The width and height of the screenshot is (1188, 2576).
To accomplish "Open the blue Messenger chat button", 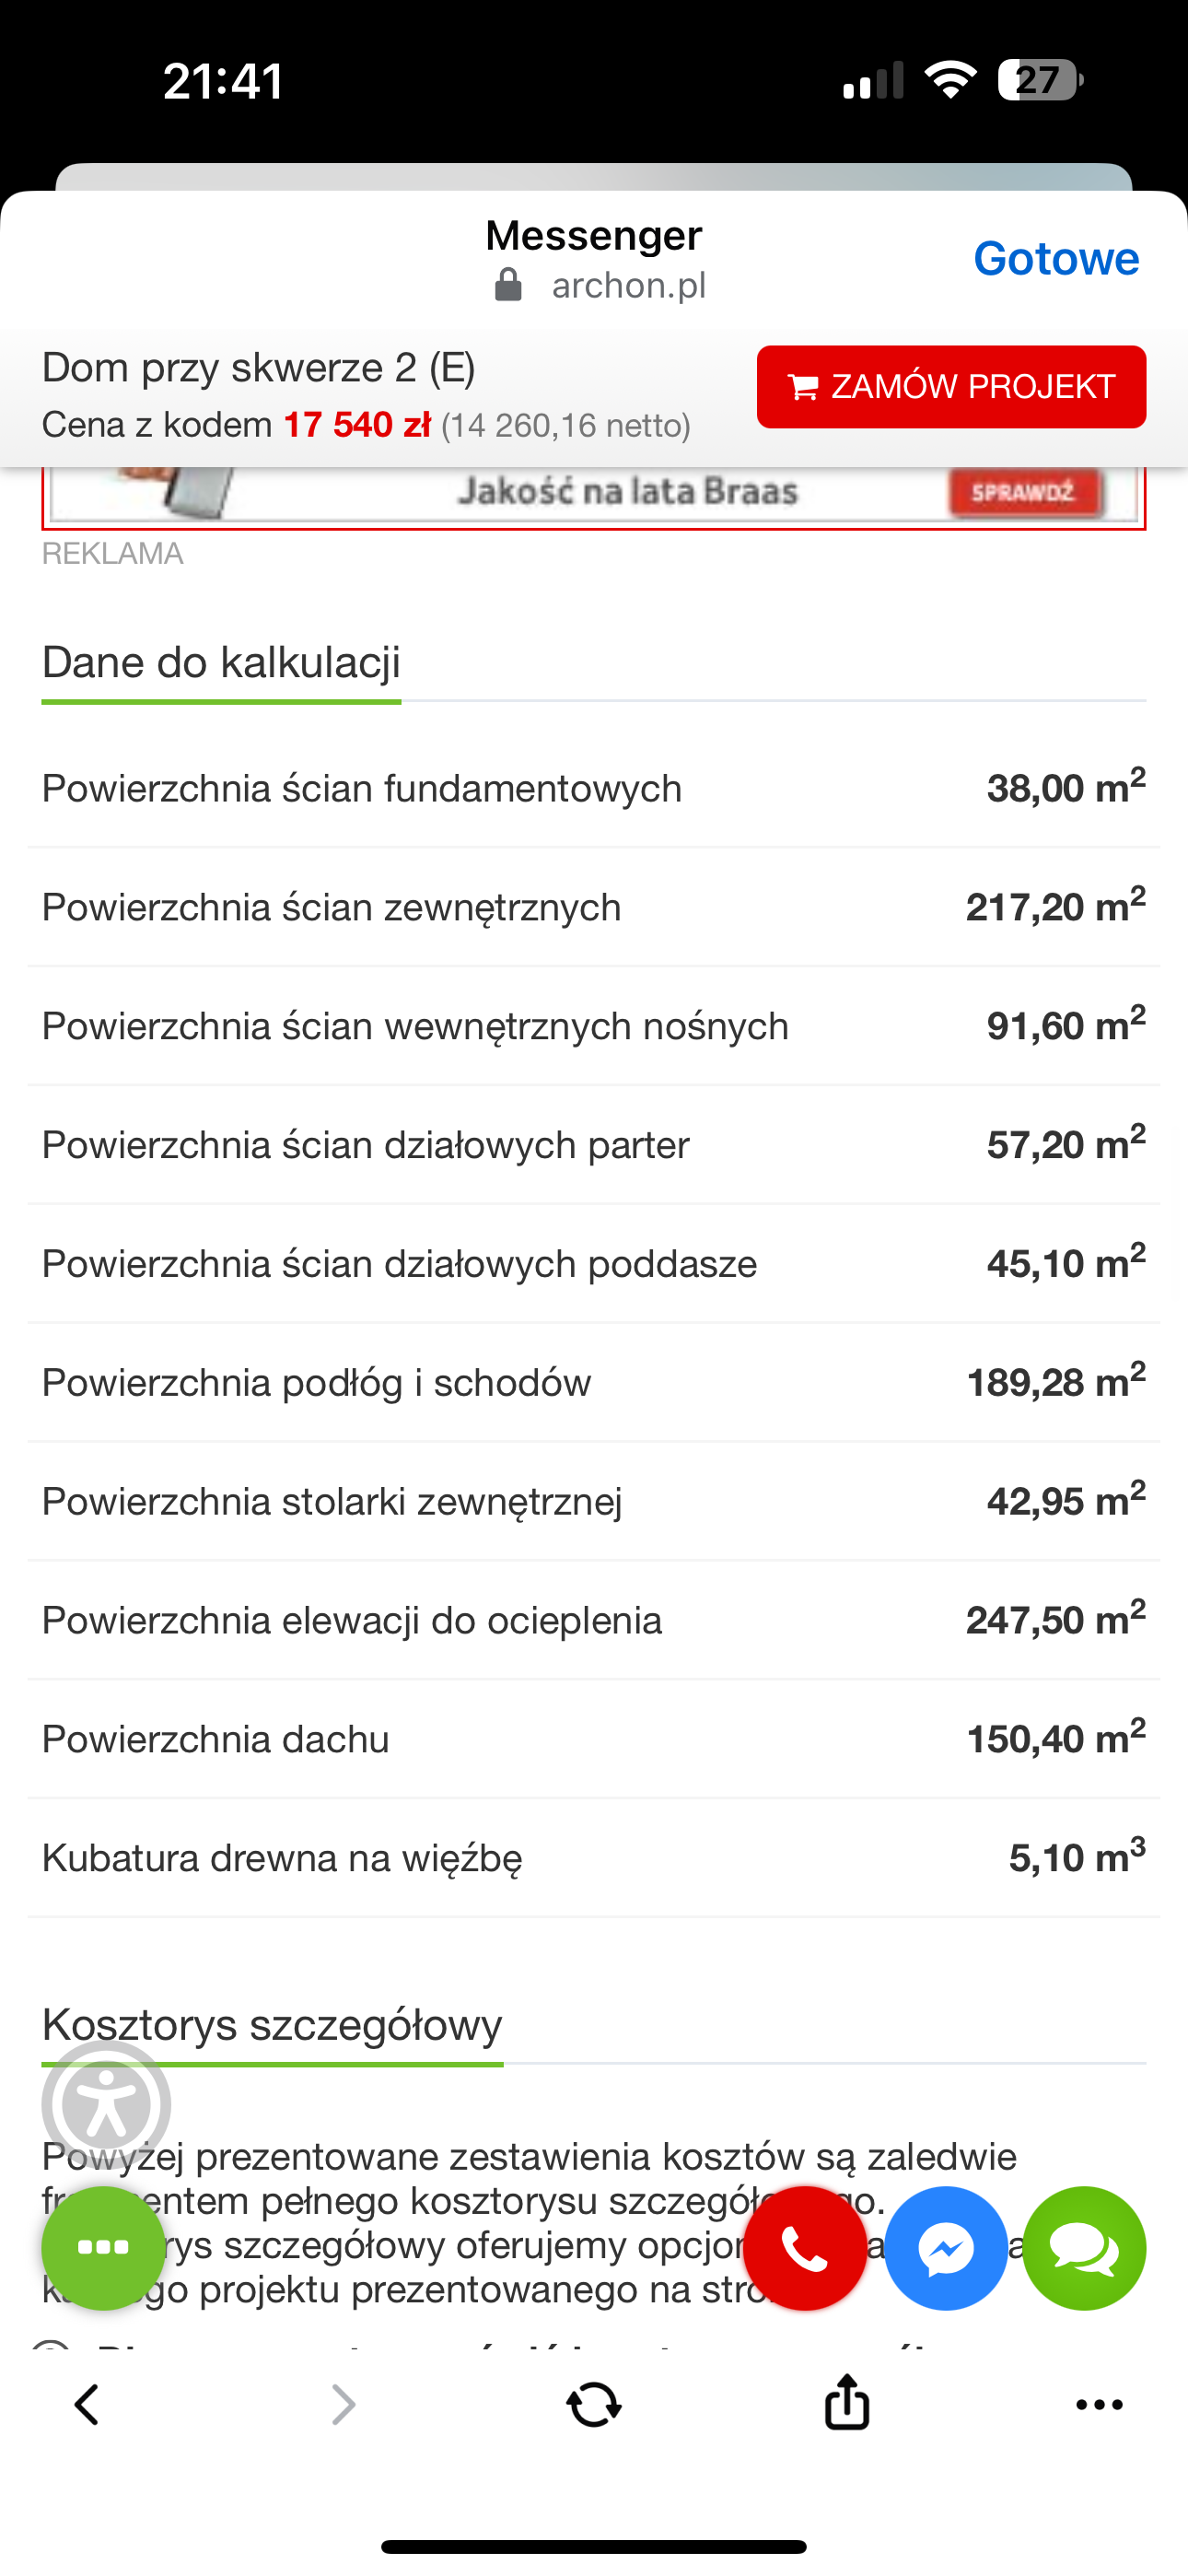I will coord(945,2247).
